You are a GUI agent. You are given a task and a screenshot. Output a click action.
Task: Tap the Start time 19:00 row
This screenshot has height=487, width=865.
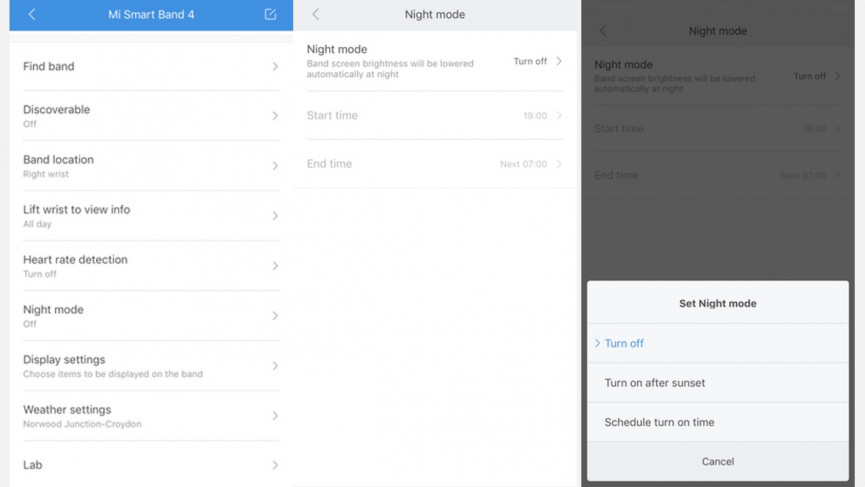(x=434, y=116)
